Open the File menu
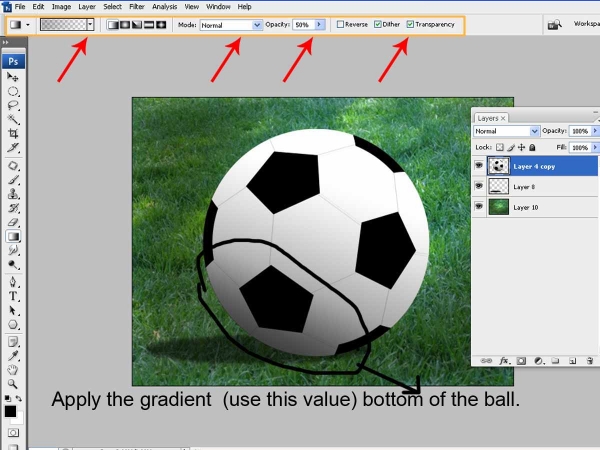Screen dimensions: 600x450 pos(20,7)
